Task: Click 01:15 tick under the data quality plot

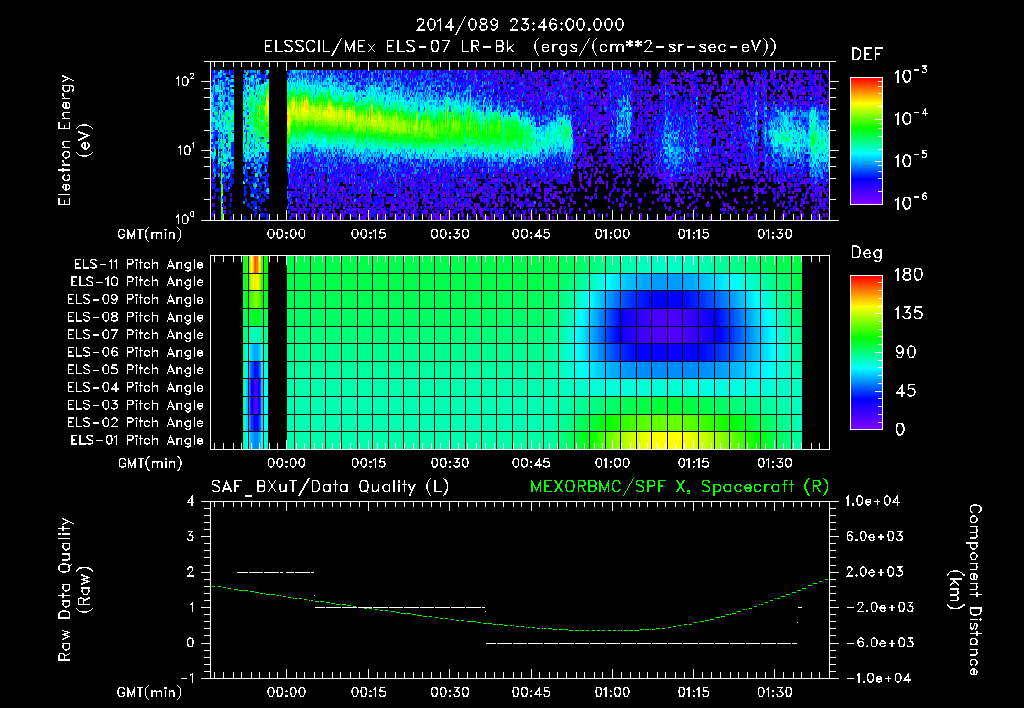Action: (x=694, y=692)
